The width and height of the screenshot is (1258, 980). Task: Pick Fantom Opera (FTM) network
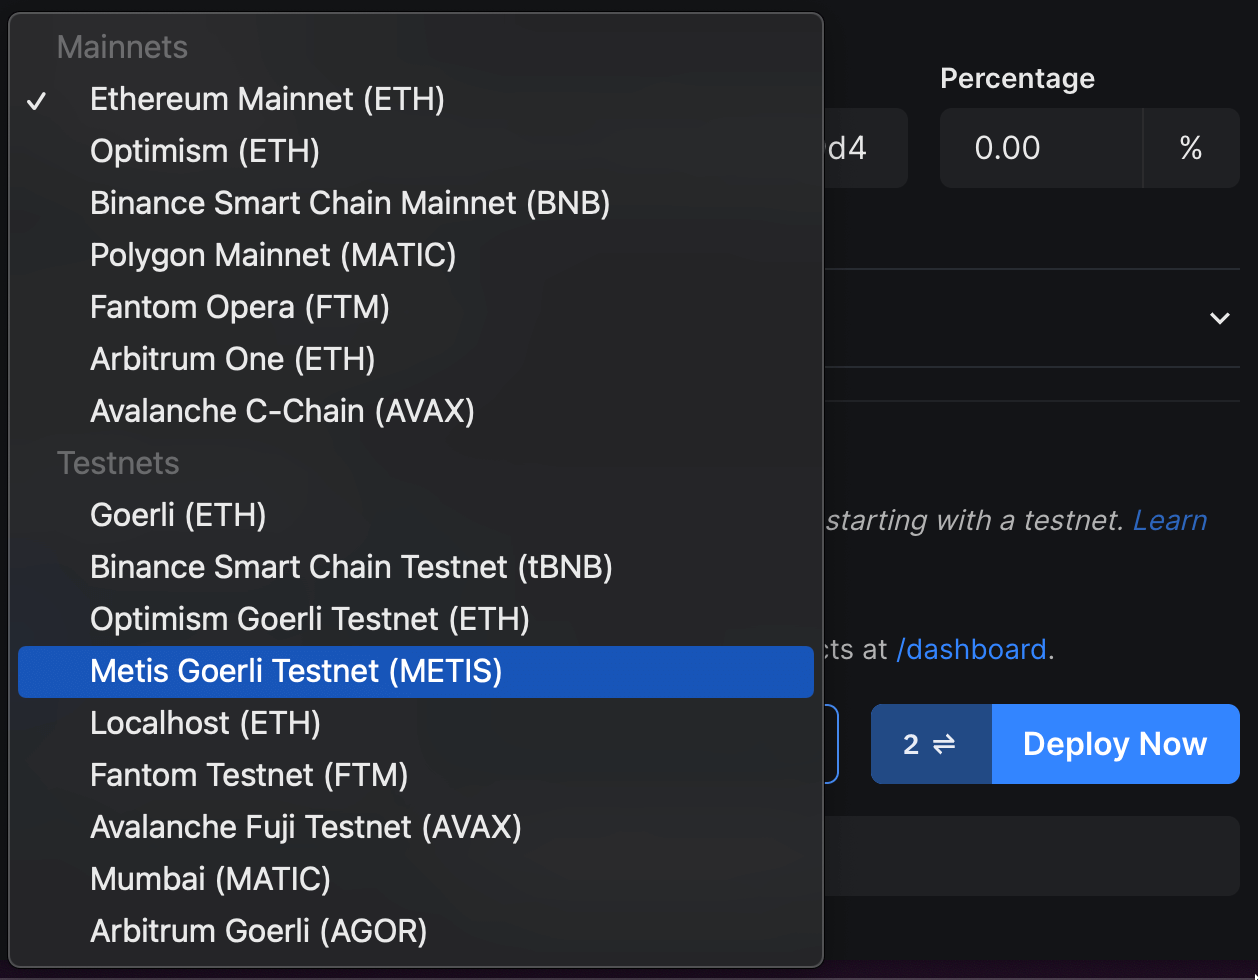click(239, 307)
